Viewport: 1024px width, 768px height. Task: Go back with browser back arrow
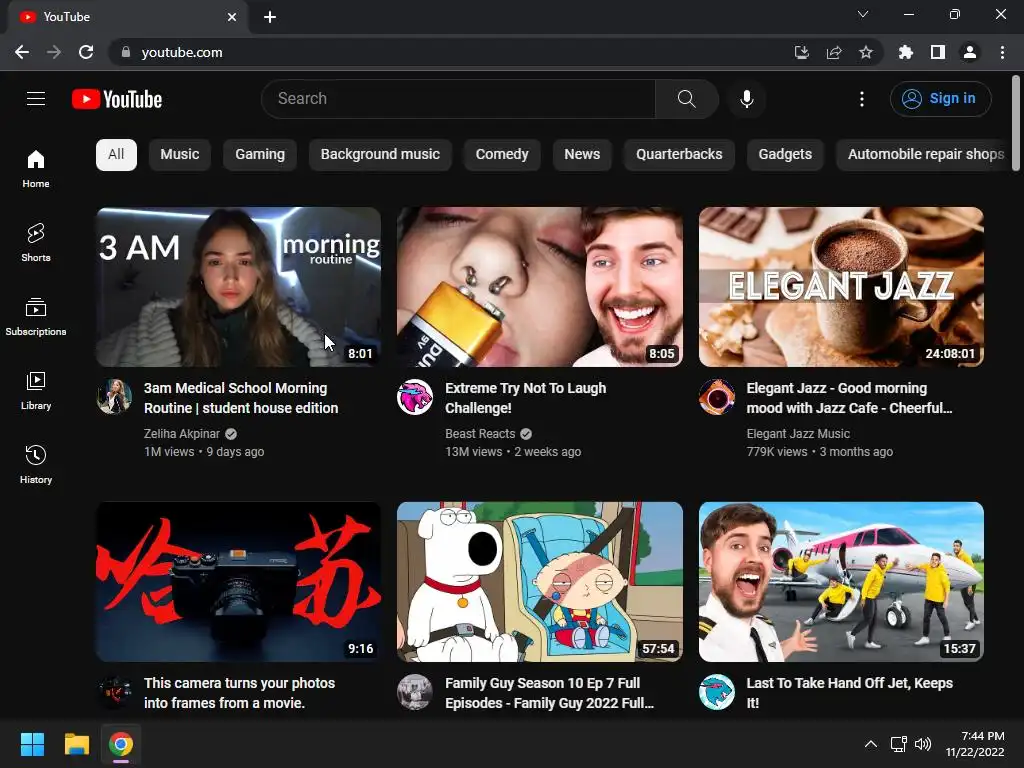tap(22, 52)
